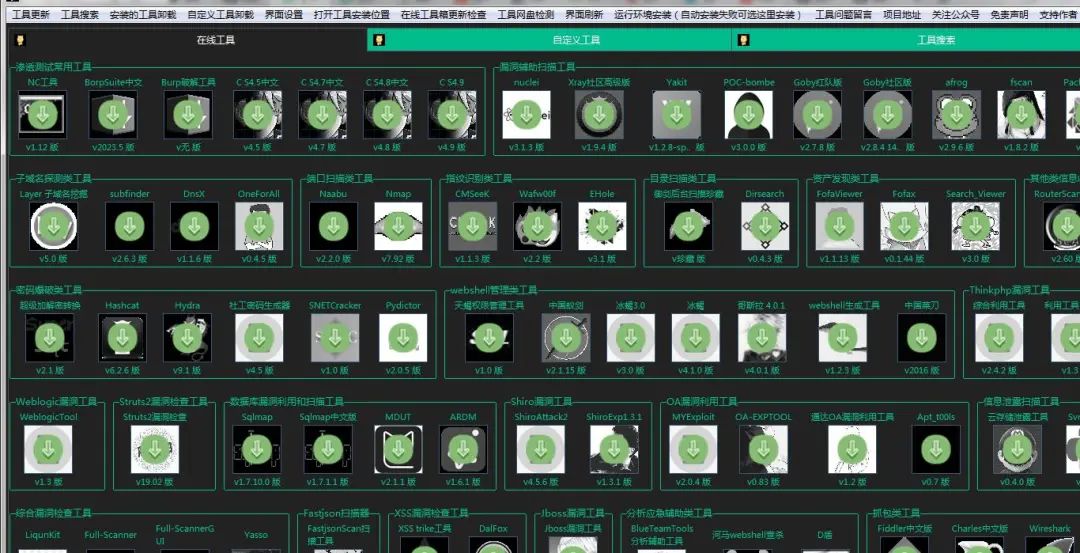Click the BurpSuite中文 download icon
The image size is (1080, 553).
pos(113,114)
